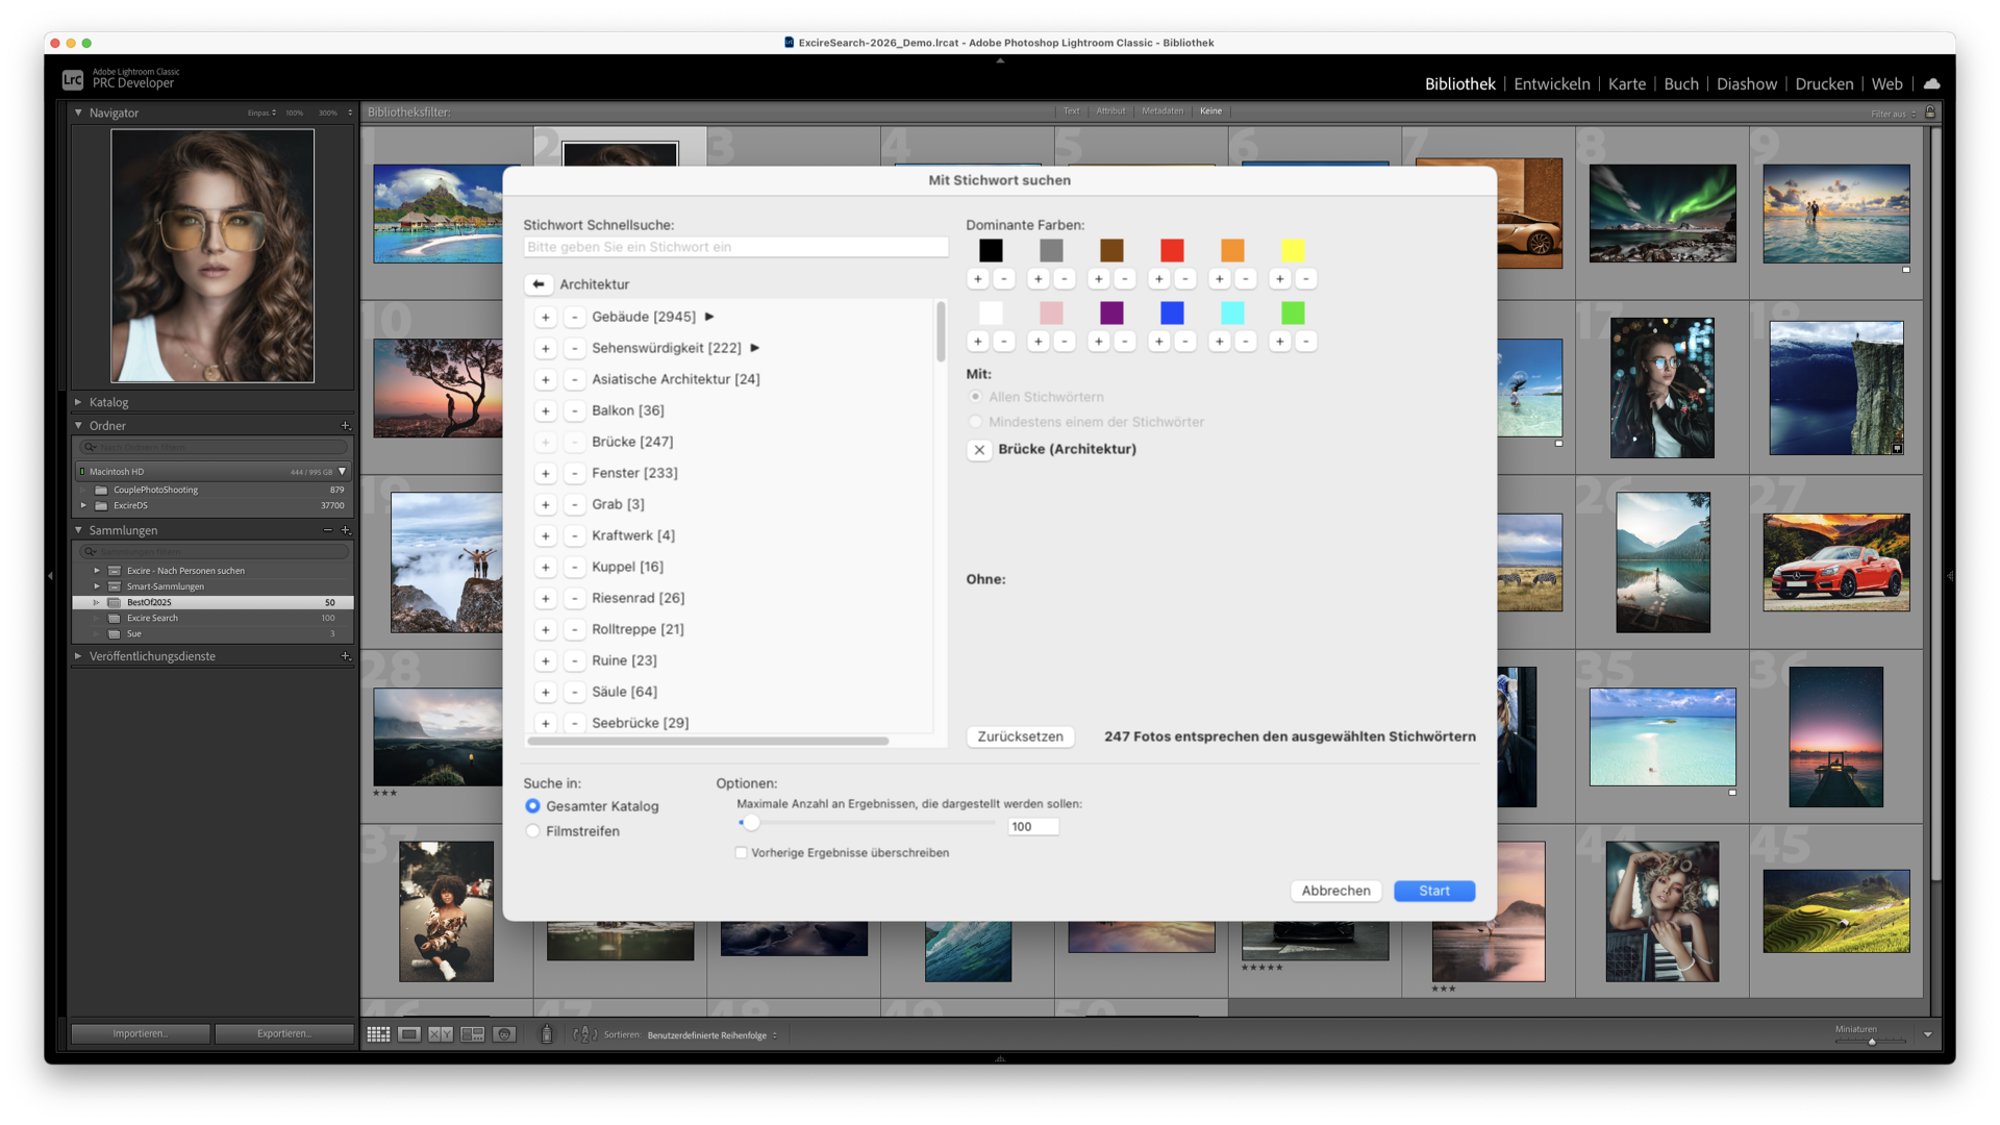This screenshot has height=1125, width=2000.
Task: Open compare view (XY) in the toolbar
Action: pyautogui.click(x=440, y=1035)
